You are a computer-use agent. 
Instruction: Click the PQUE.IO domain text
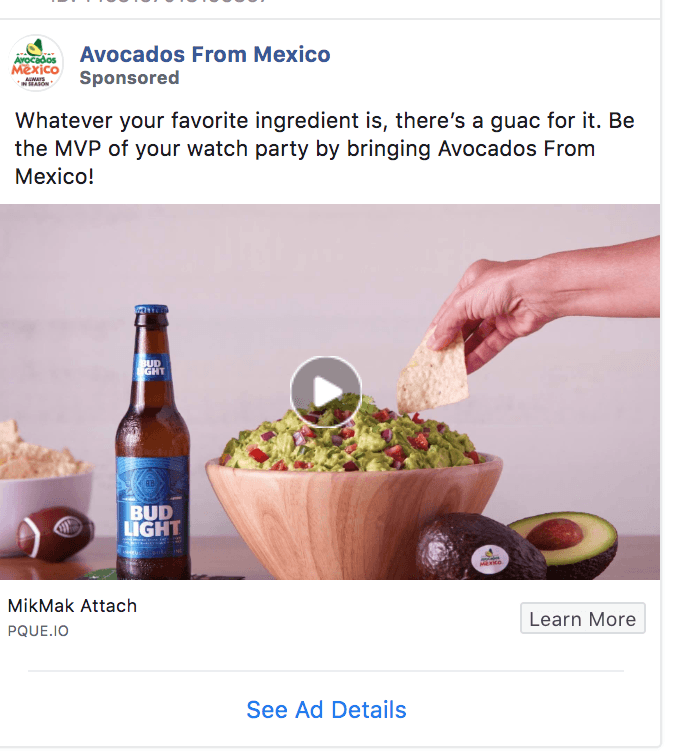point(38,631)
